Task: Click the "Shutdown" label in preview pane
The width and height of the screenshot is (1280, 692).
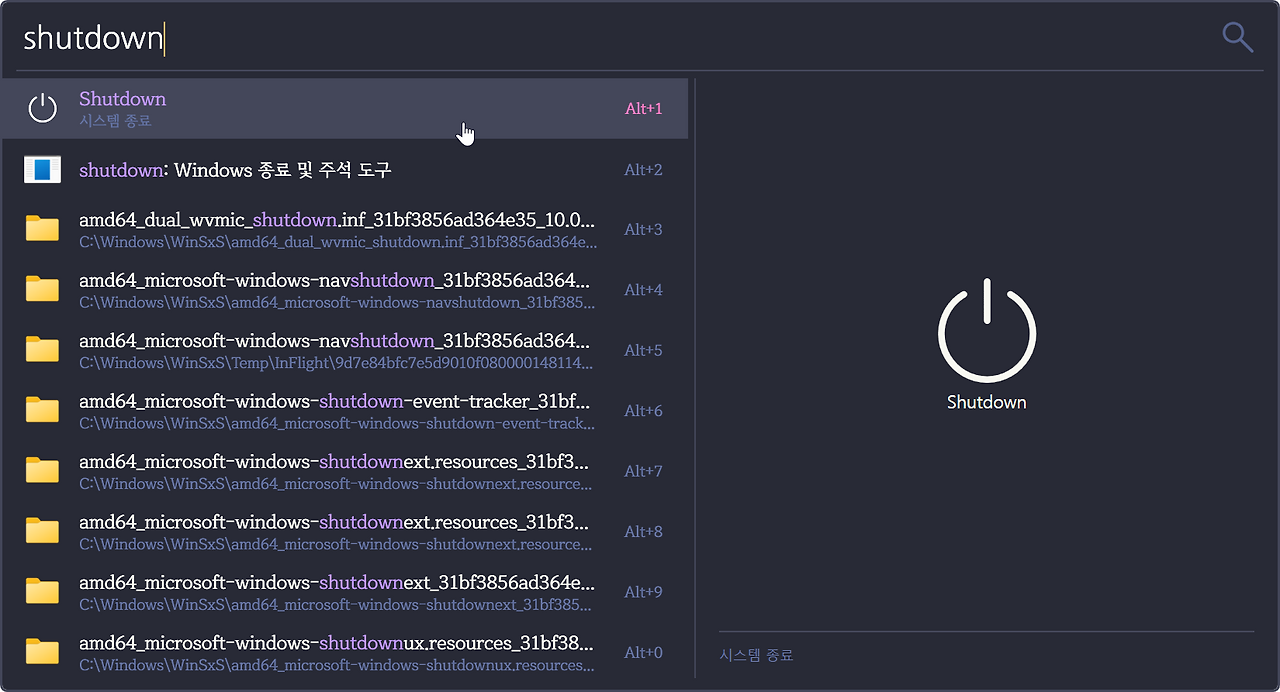Action: click(986, 402)
